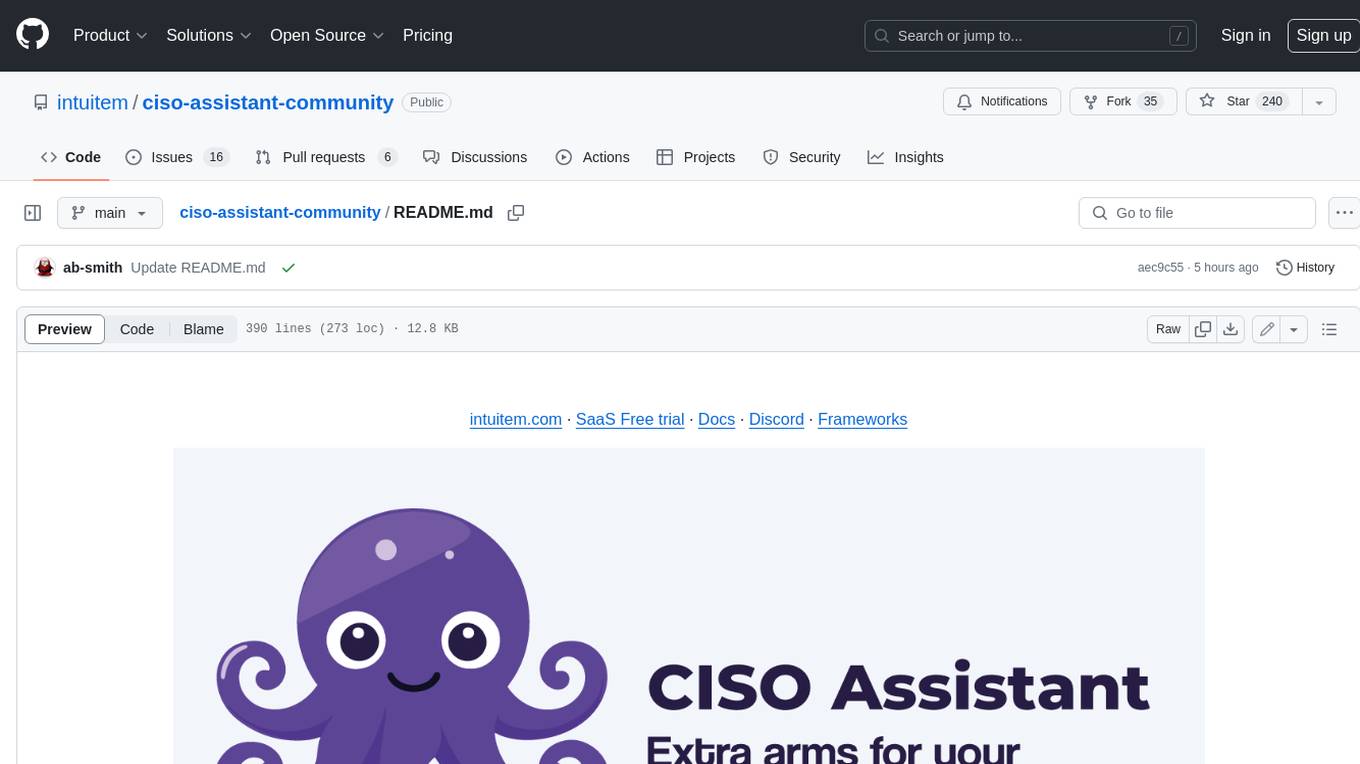Open ab-smith author profile

[x=93, y=267]
